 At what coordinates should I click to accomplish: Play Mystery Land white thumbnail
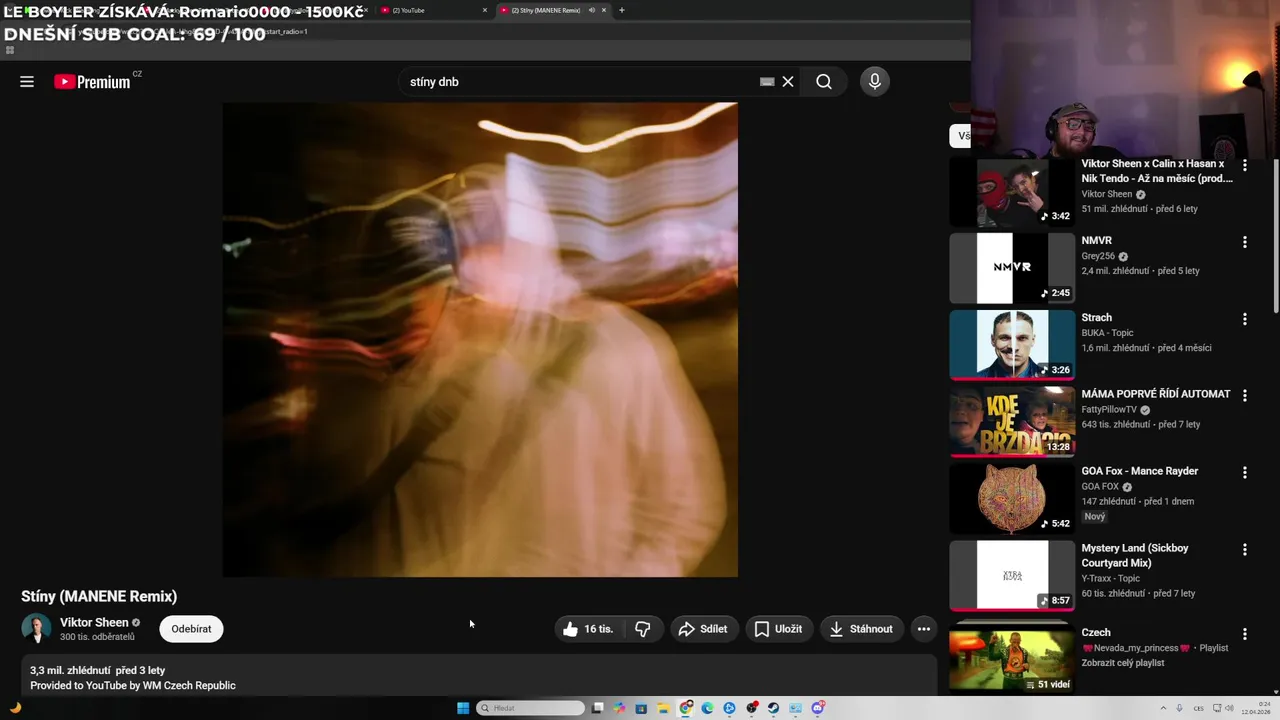click(x=1012, y=576)
